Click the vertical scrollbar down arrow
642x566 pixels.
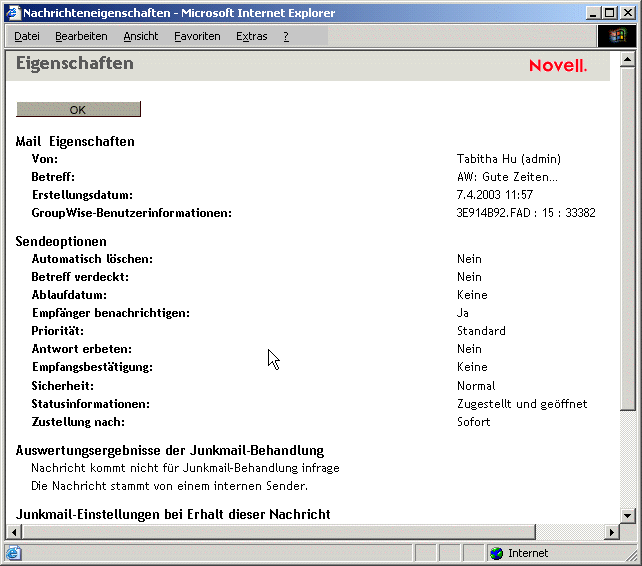[x=627, y=515]
